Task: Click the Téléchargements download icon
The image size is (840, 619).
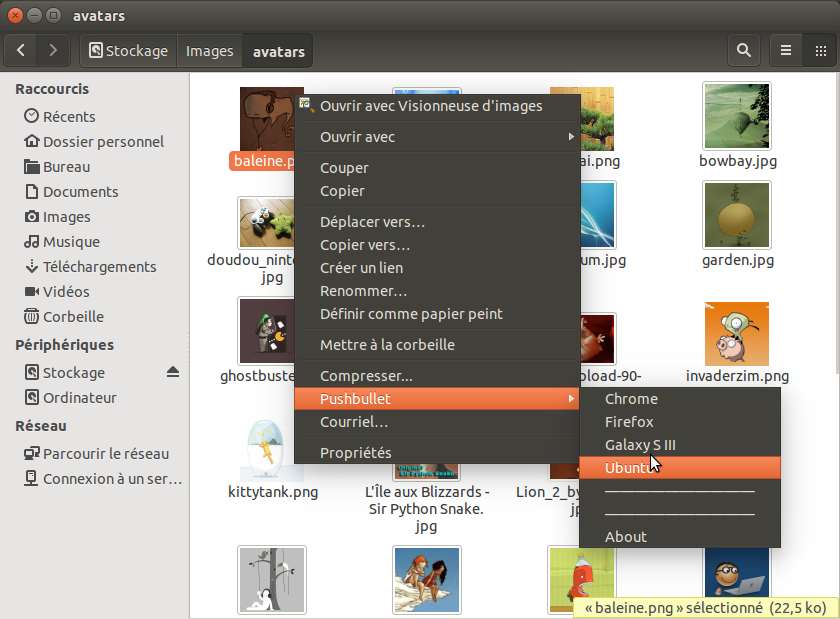Action: tap(32, 266)
